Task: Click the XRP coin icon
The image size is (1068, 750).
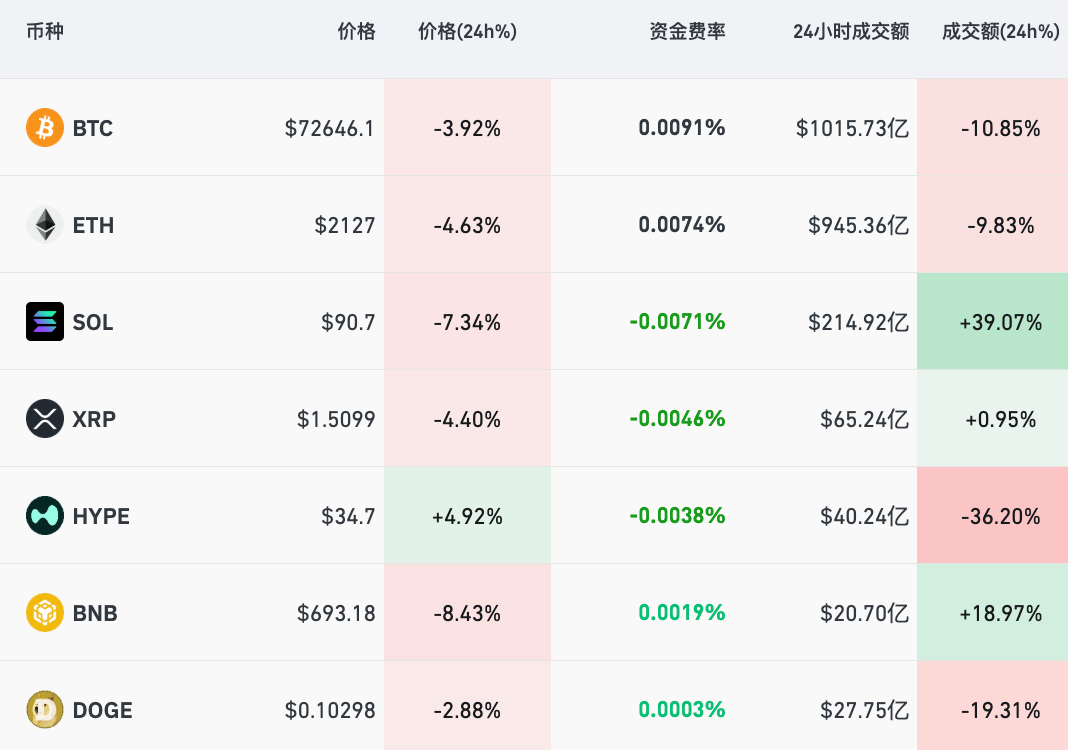Action: (45, 419)
